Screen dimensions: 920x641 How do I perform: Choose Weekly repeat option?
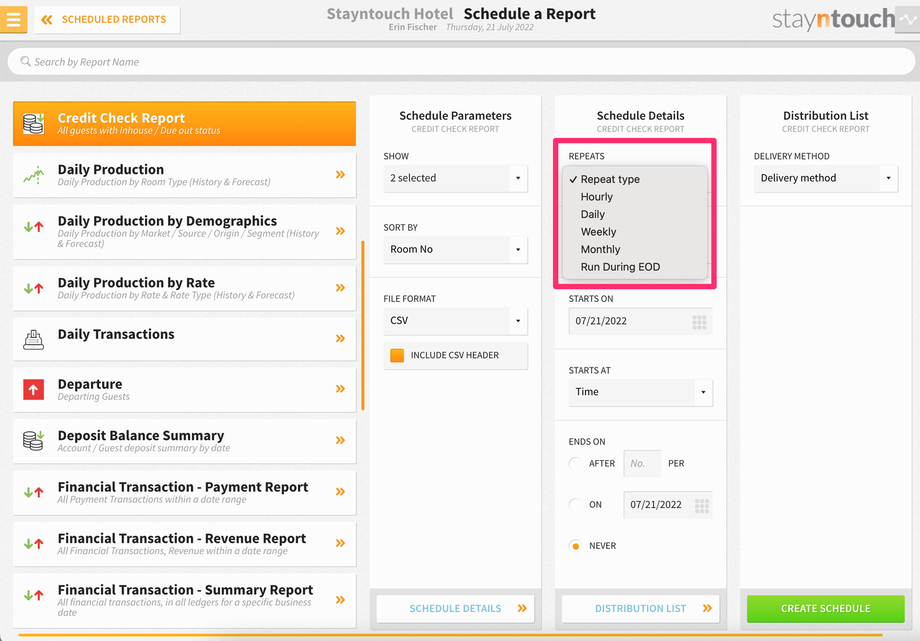634,232
